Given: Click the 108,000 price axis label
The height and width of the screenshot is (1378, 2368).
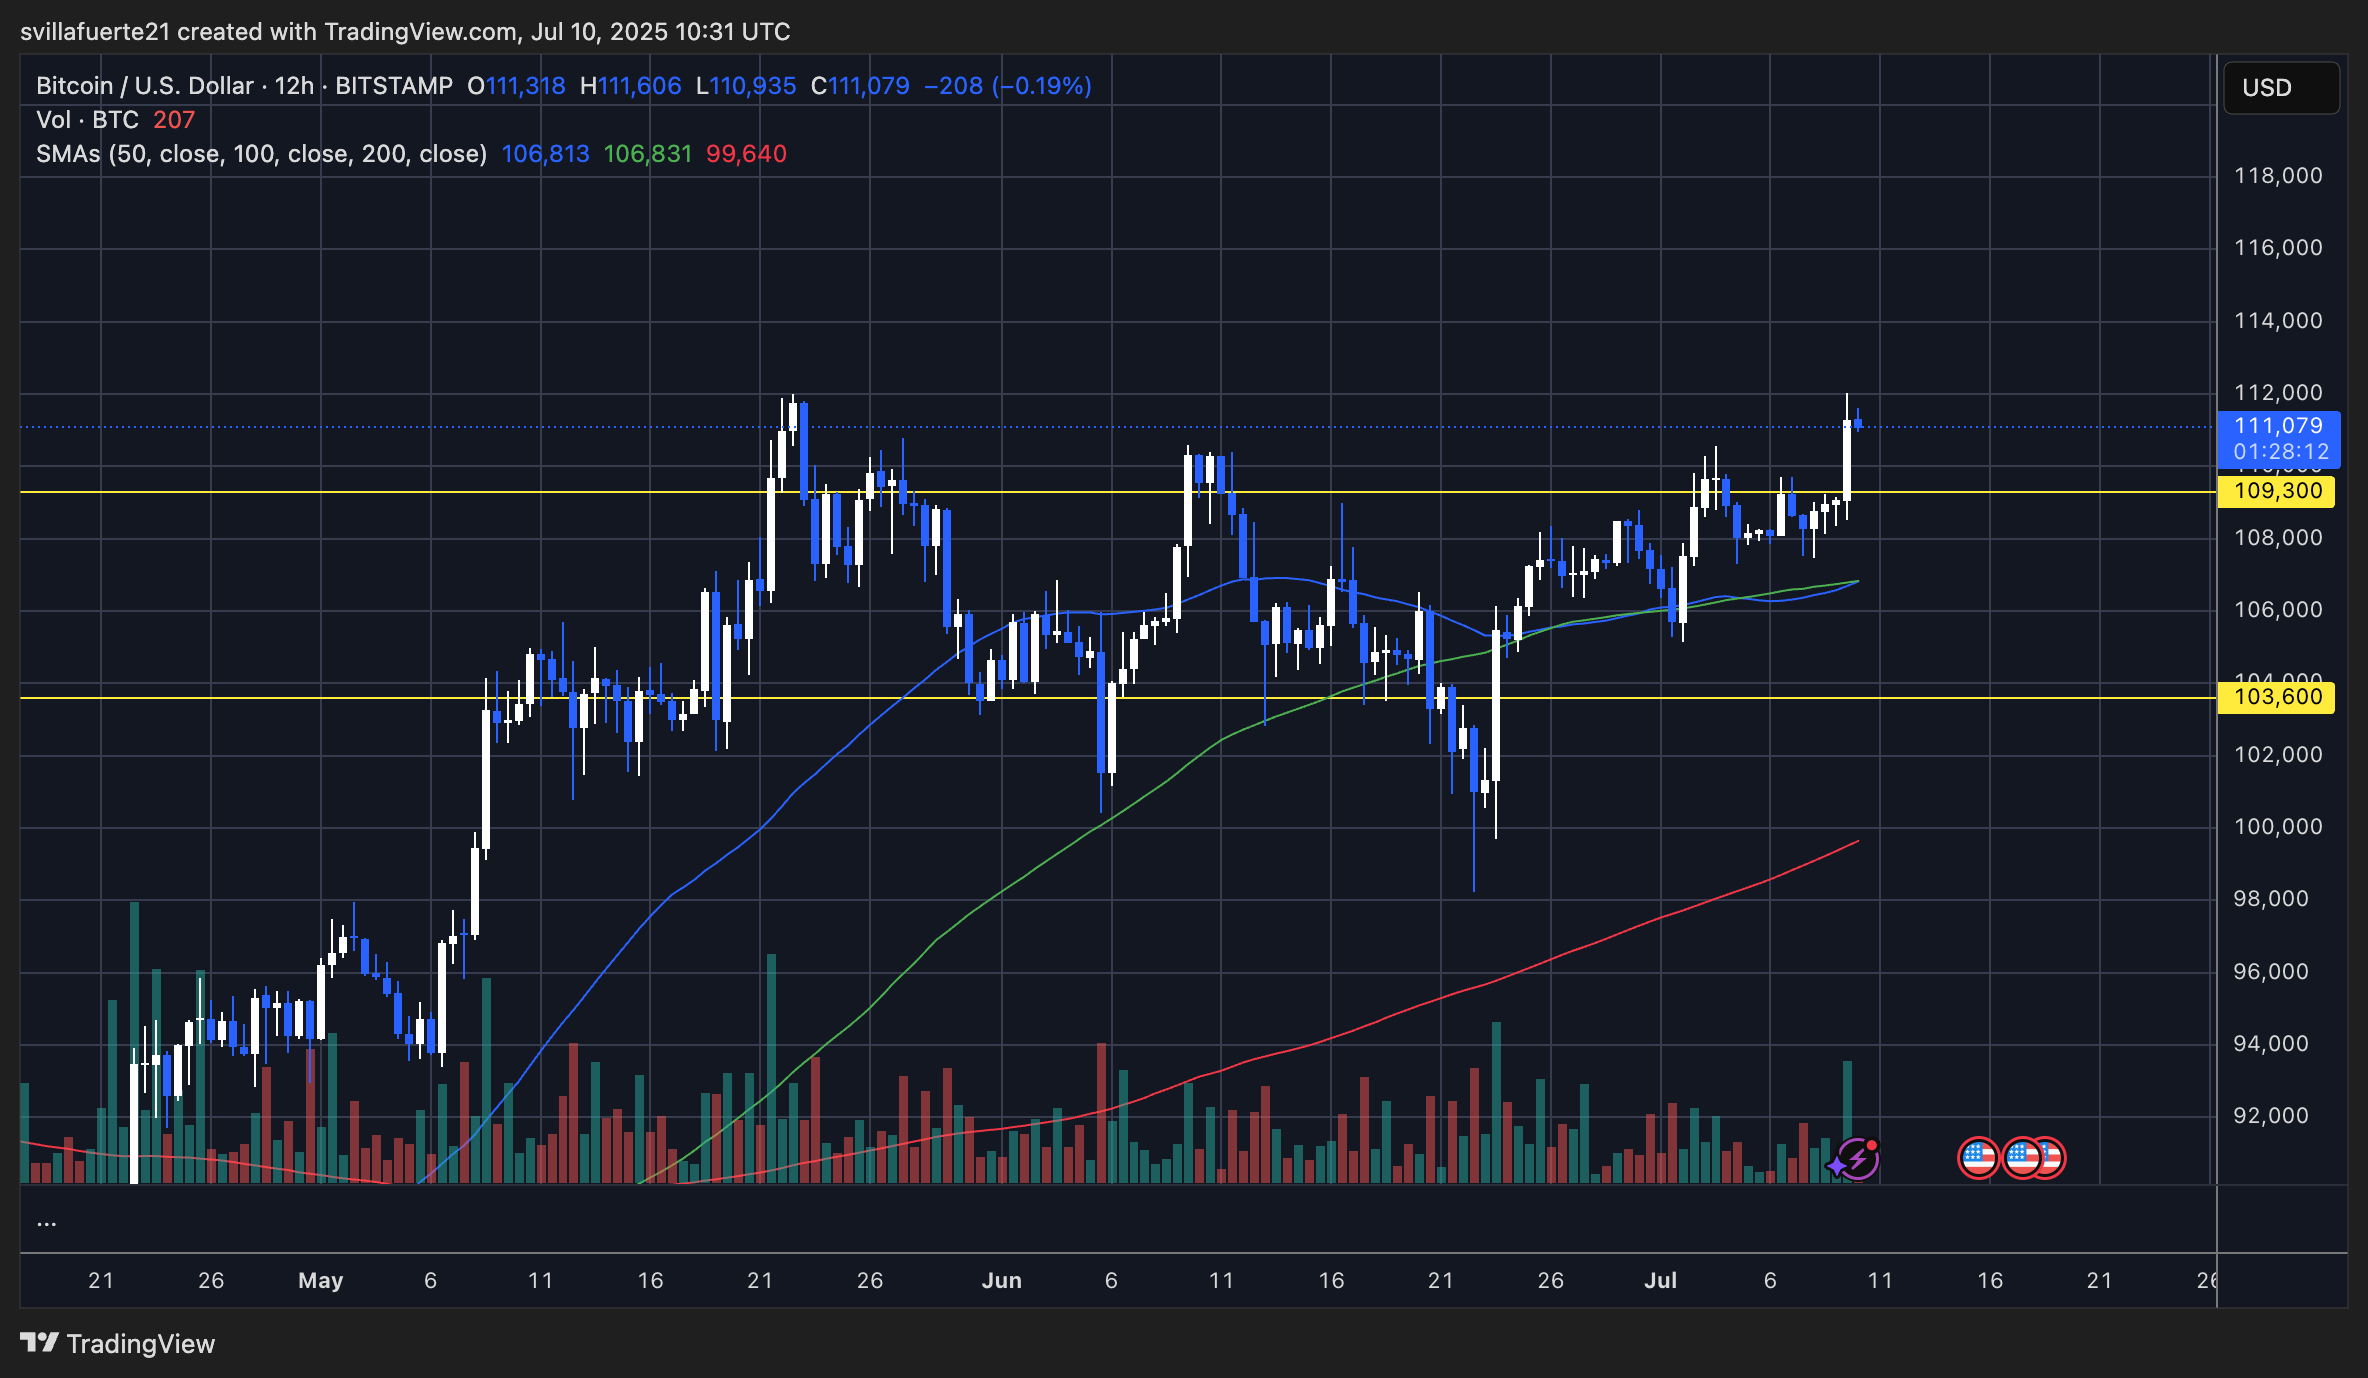Looking at the screenshot, I should 2278,538.
